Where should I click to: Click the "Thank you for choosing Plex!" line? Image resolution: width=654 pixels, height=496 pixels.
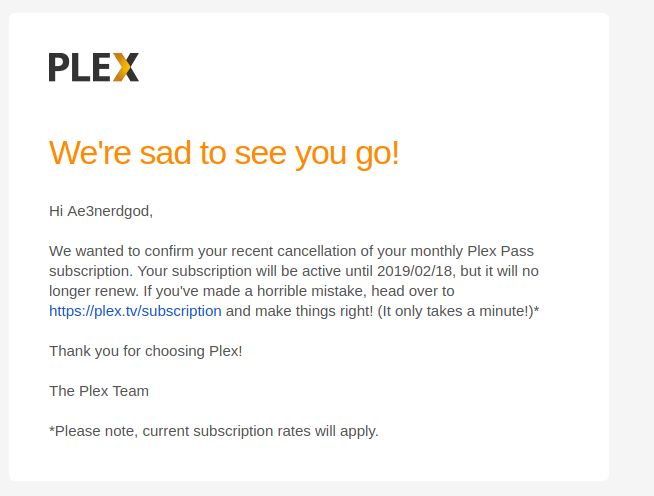point(146,351)
